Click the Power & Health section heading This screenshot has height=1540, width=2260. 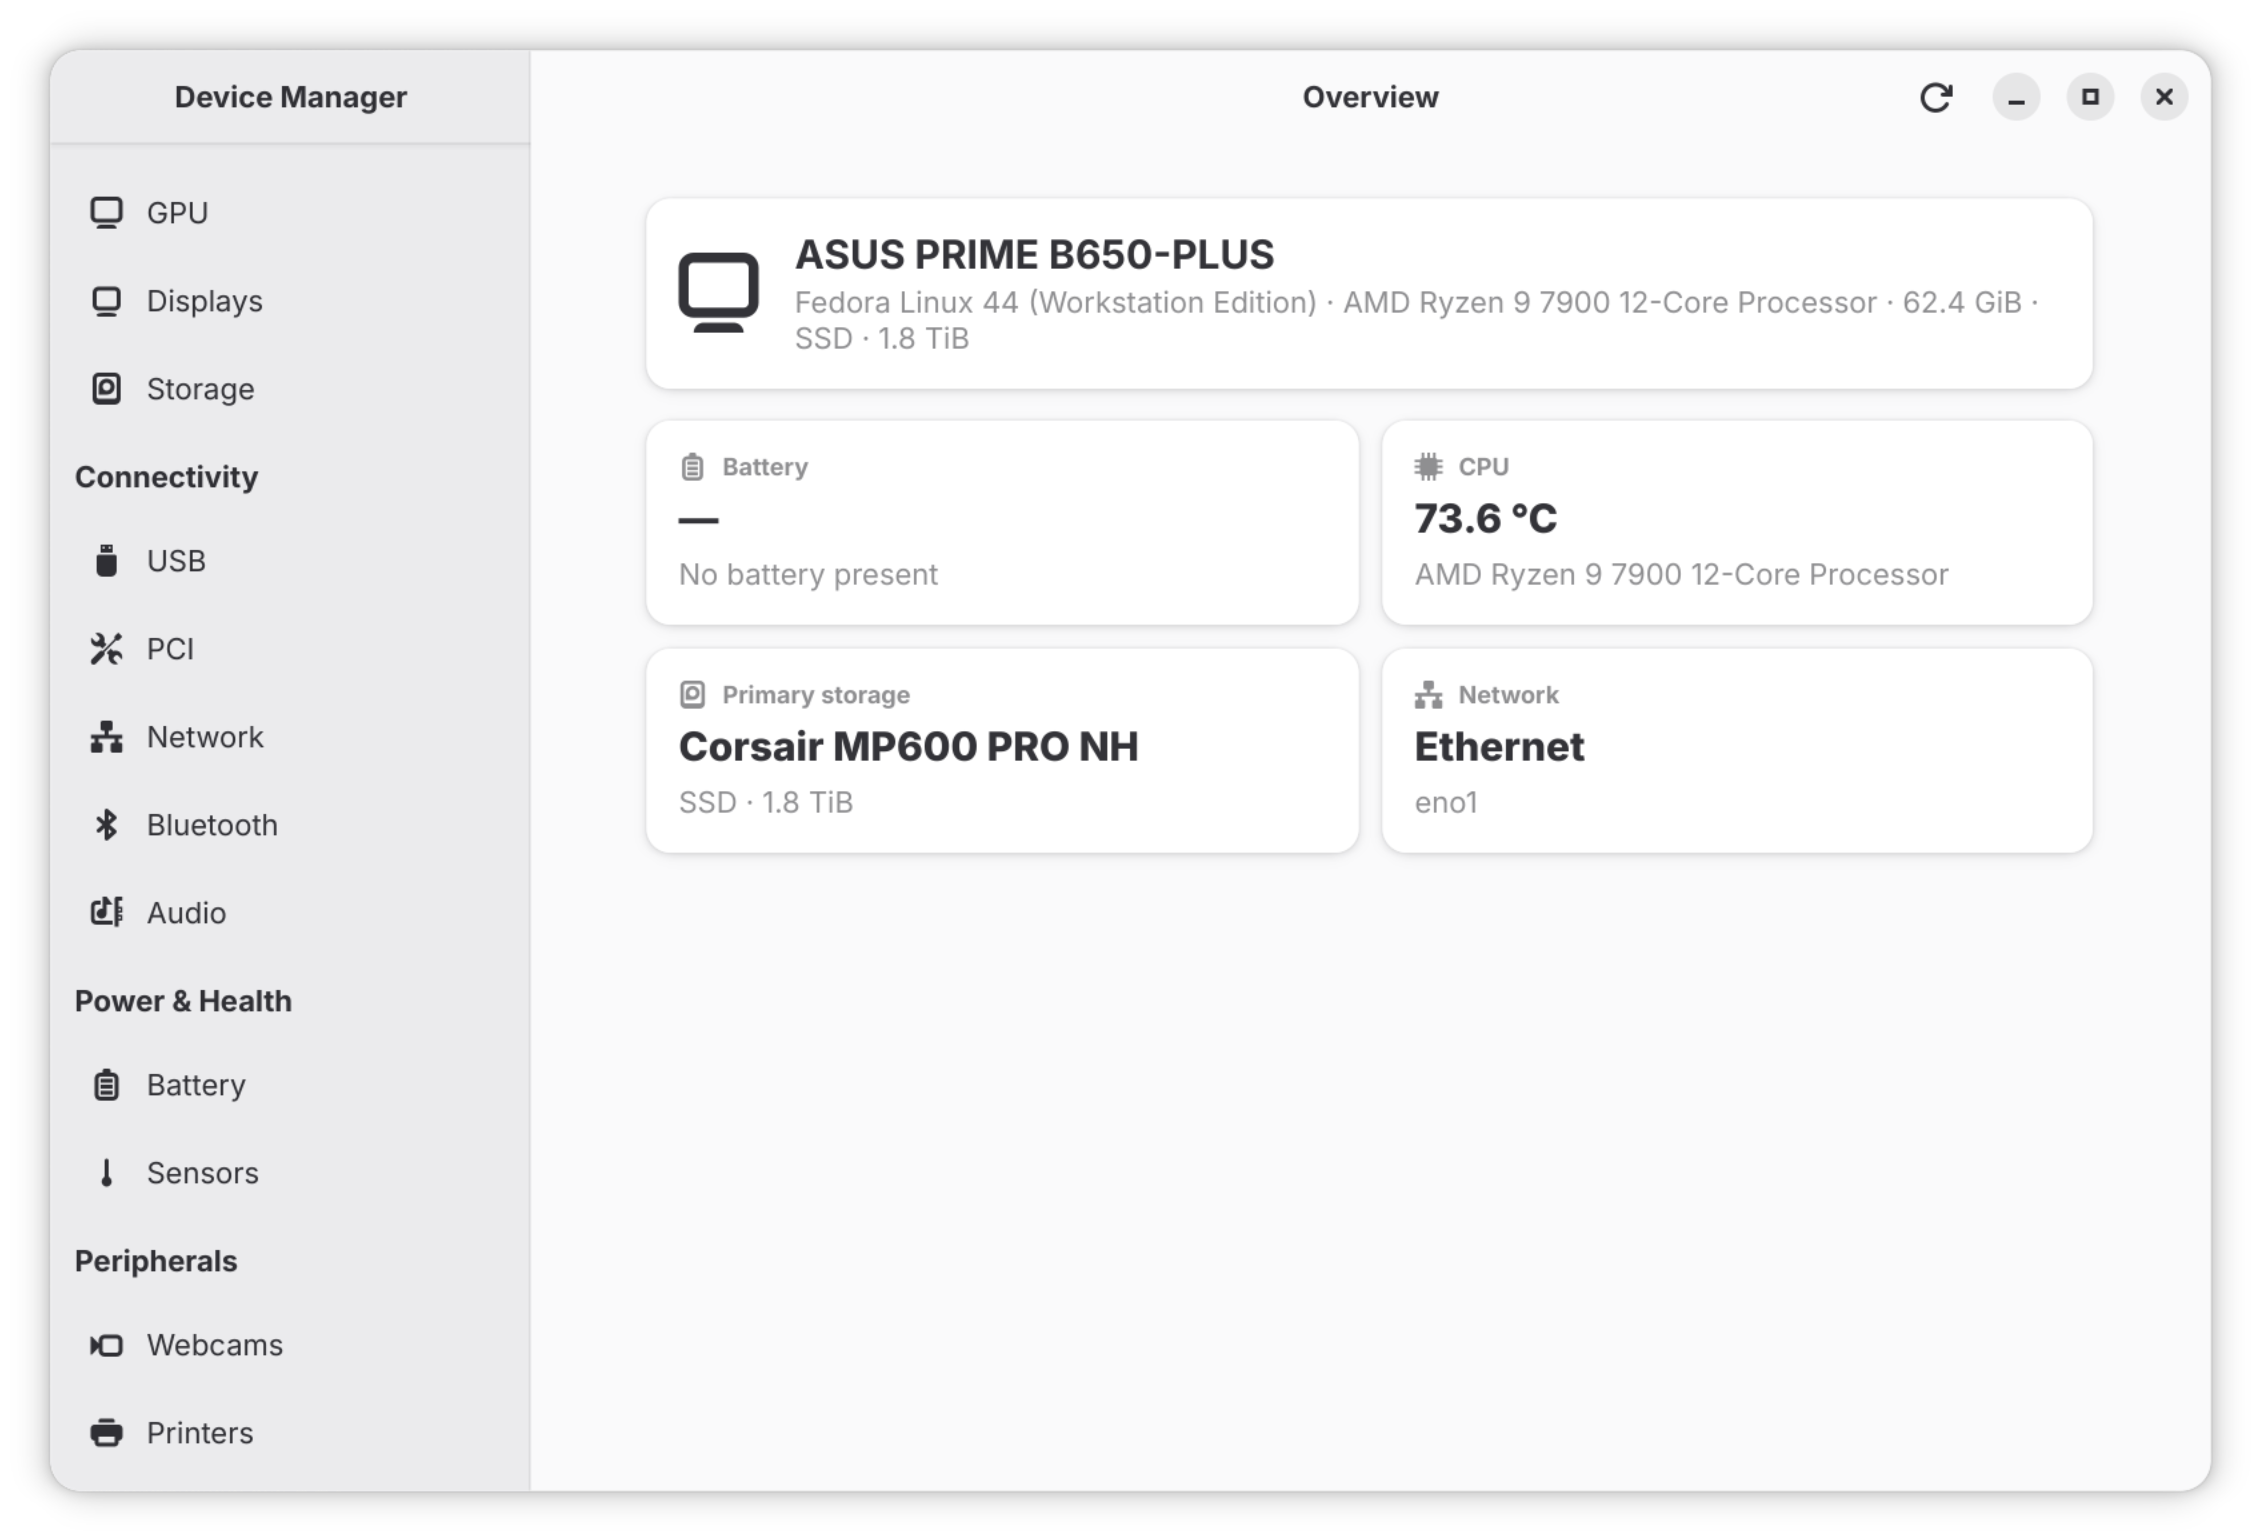pyautogui.click(x=183, y=1001)
